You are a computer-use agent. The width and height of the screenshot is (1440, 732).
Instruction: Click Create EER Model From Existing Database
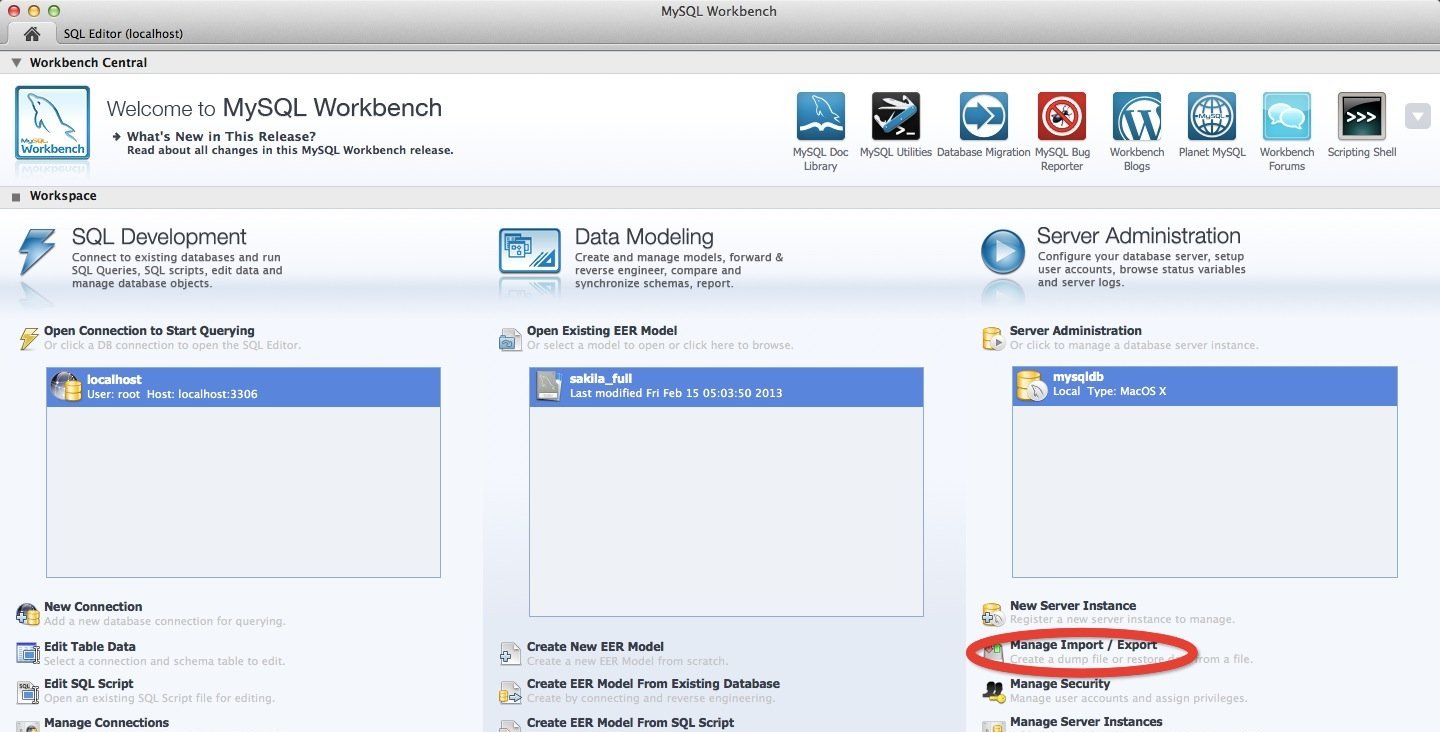[654, 684]
